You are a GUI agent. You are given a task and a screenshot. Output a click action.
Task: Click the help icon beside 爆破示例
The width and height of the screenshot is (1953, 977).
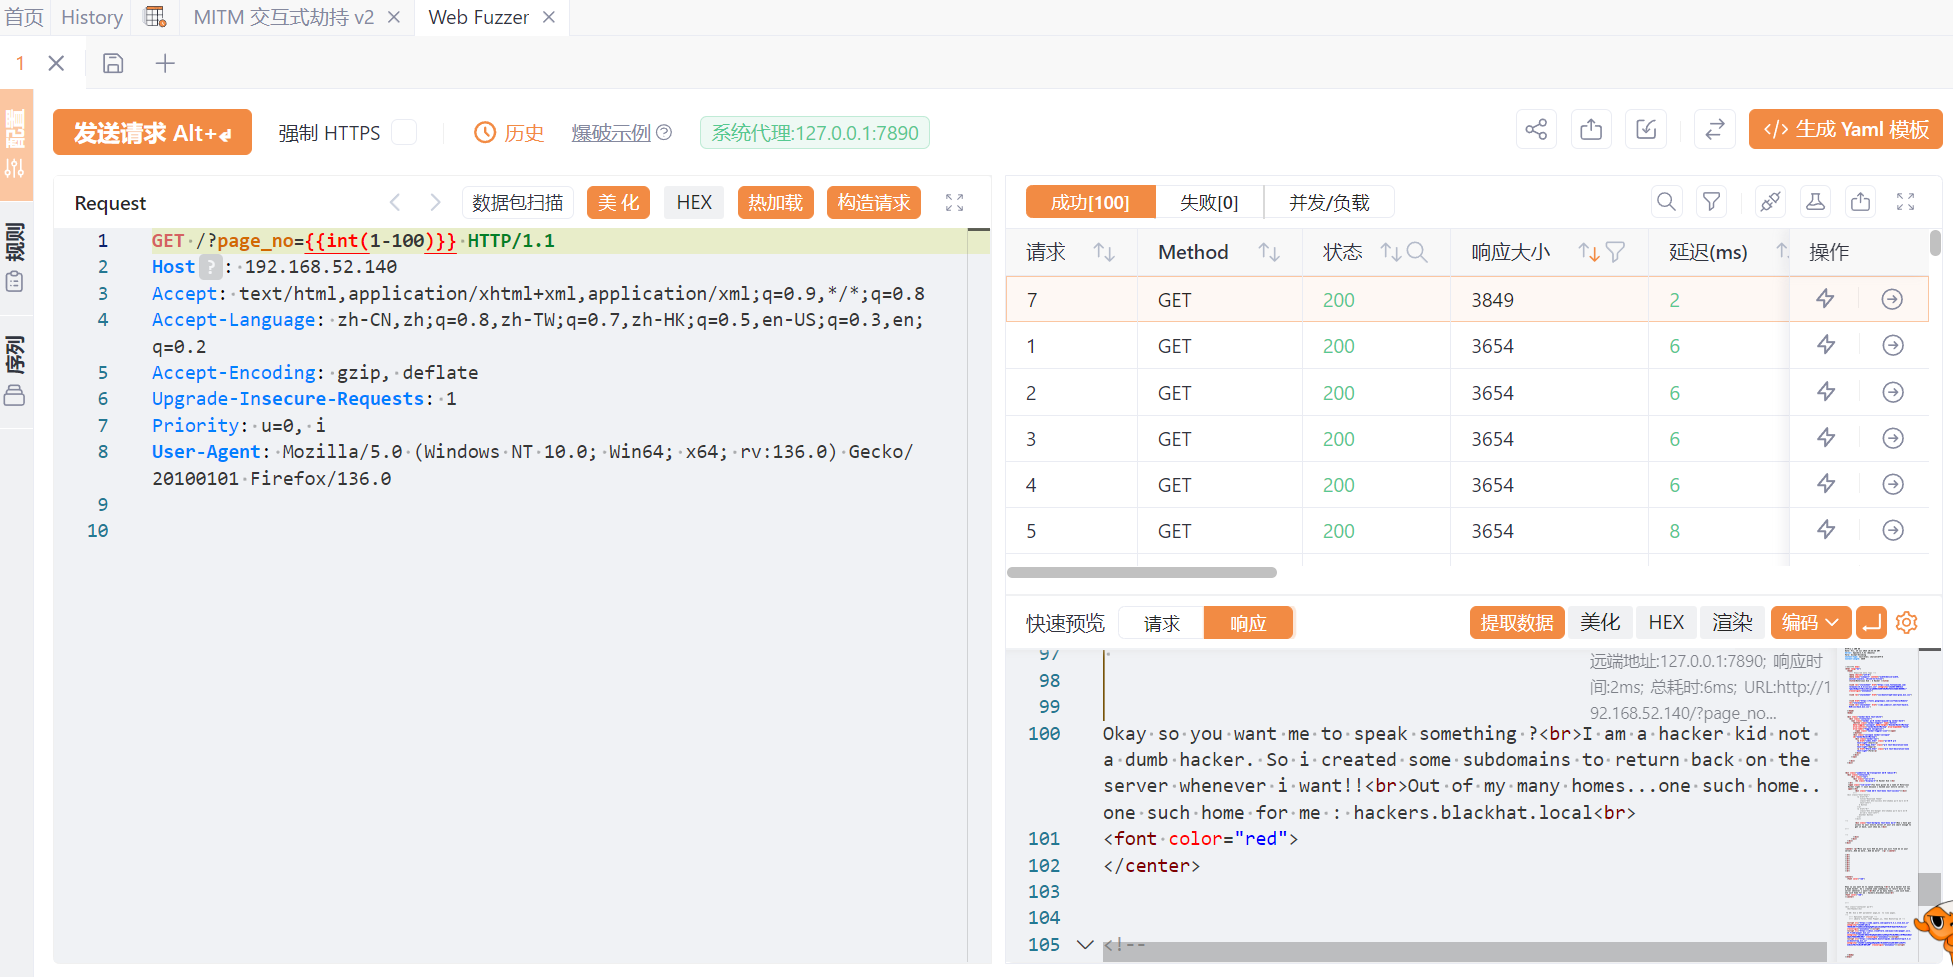click(664, 132)
